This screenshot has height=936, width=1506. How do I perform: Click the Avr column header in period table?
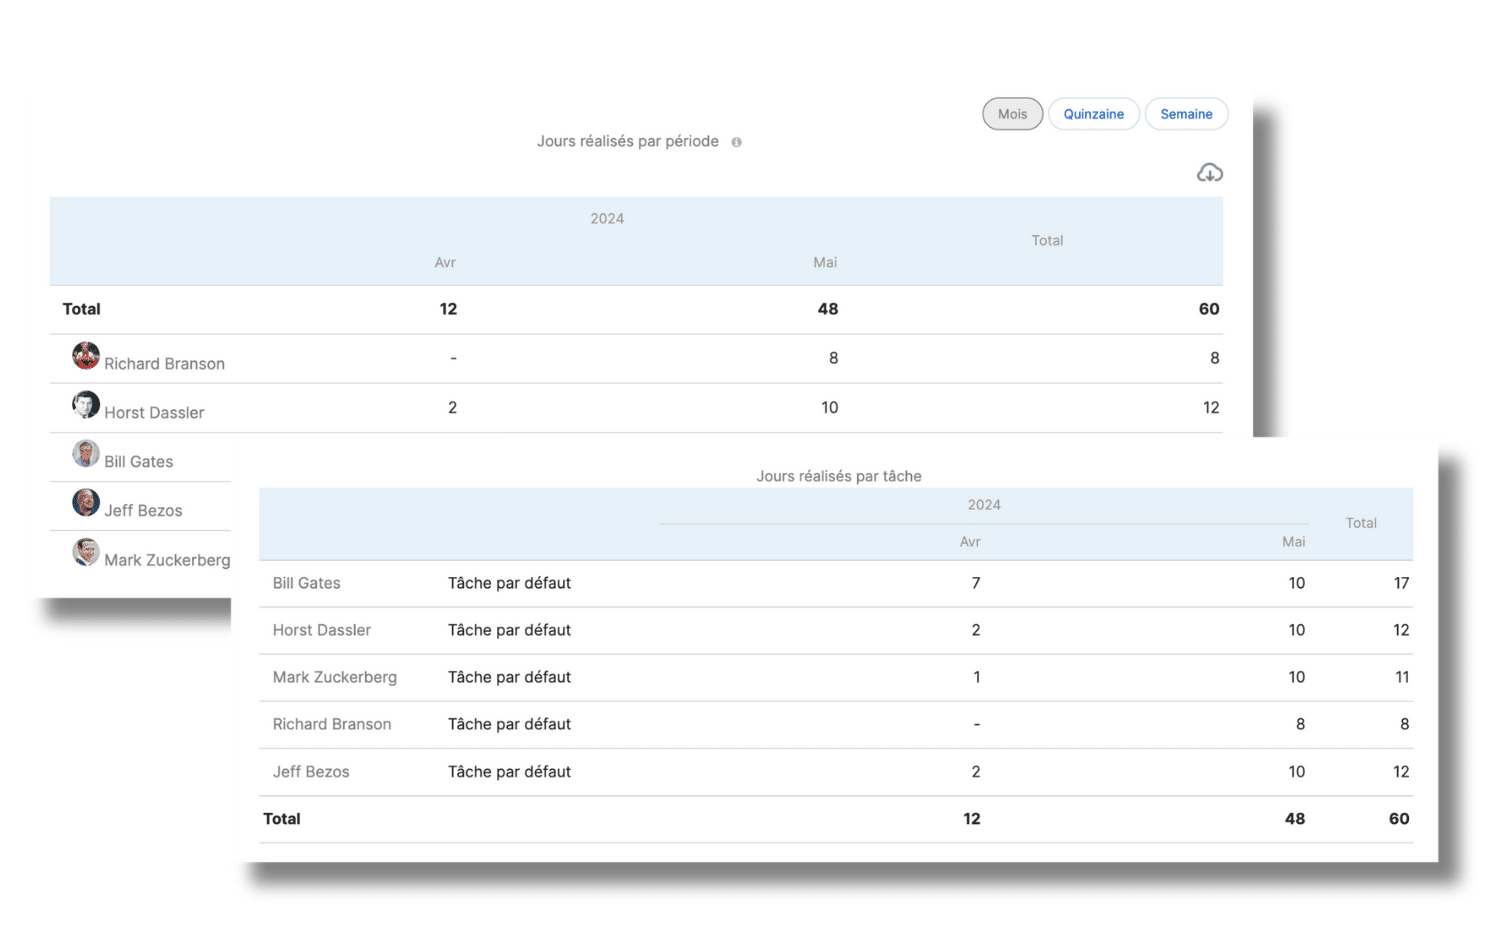445,263
